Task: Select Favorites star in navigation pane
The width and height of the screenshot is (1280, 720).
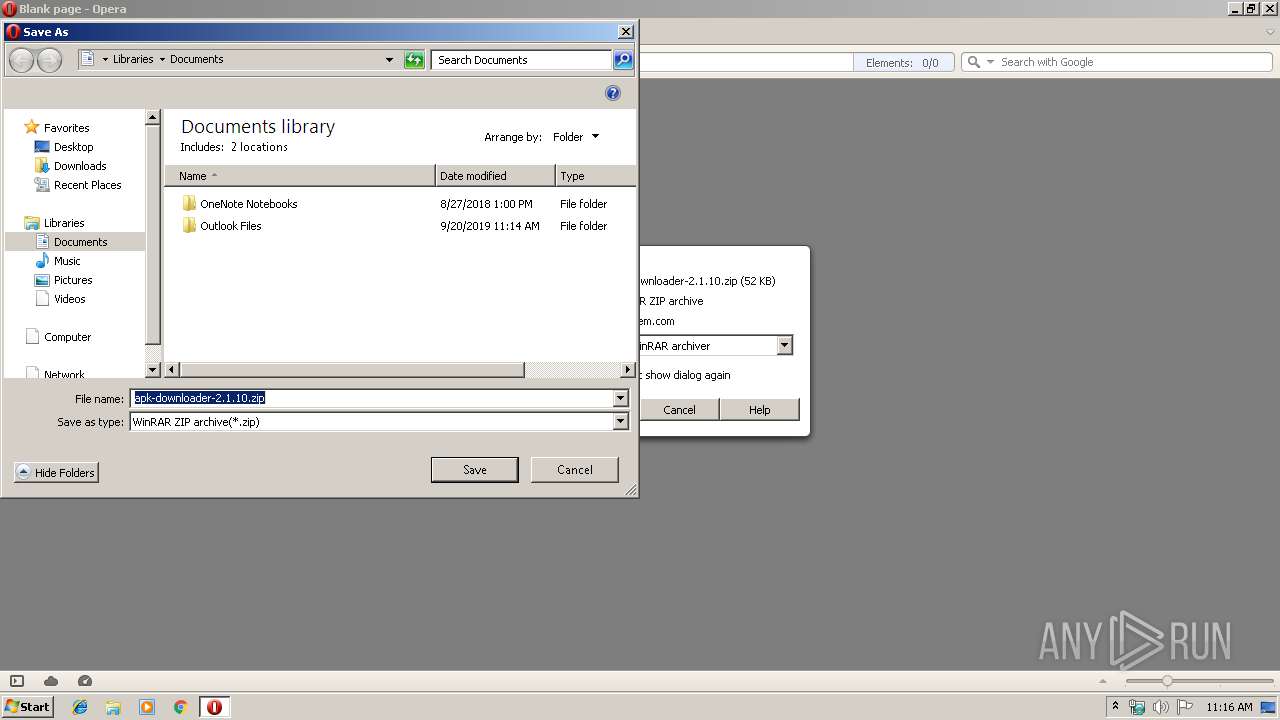Action: coord(32,127)
